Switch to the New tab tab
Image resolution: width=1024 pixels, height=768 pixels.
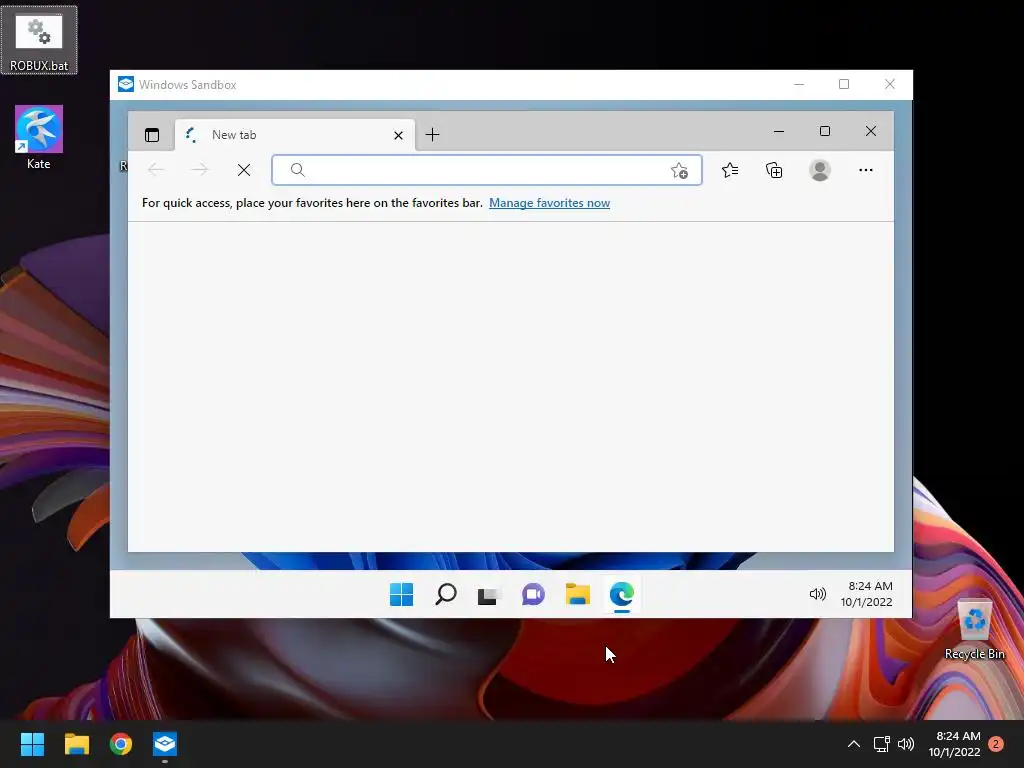294,135
